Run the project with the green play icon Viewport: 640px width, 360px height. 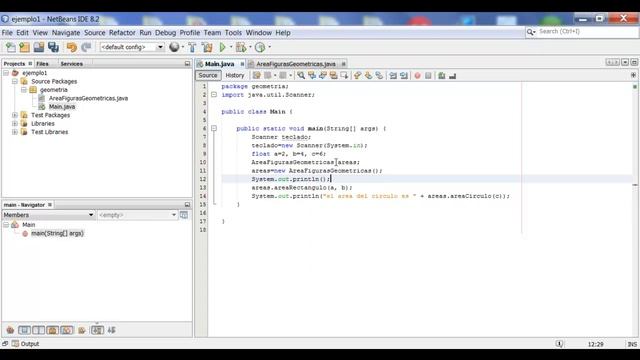pos(222,47)
